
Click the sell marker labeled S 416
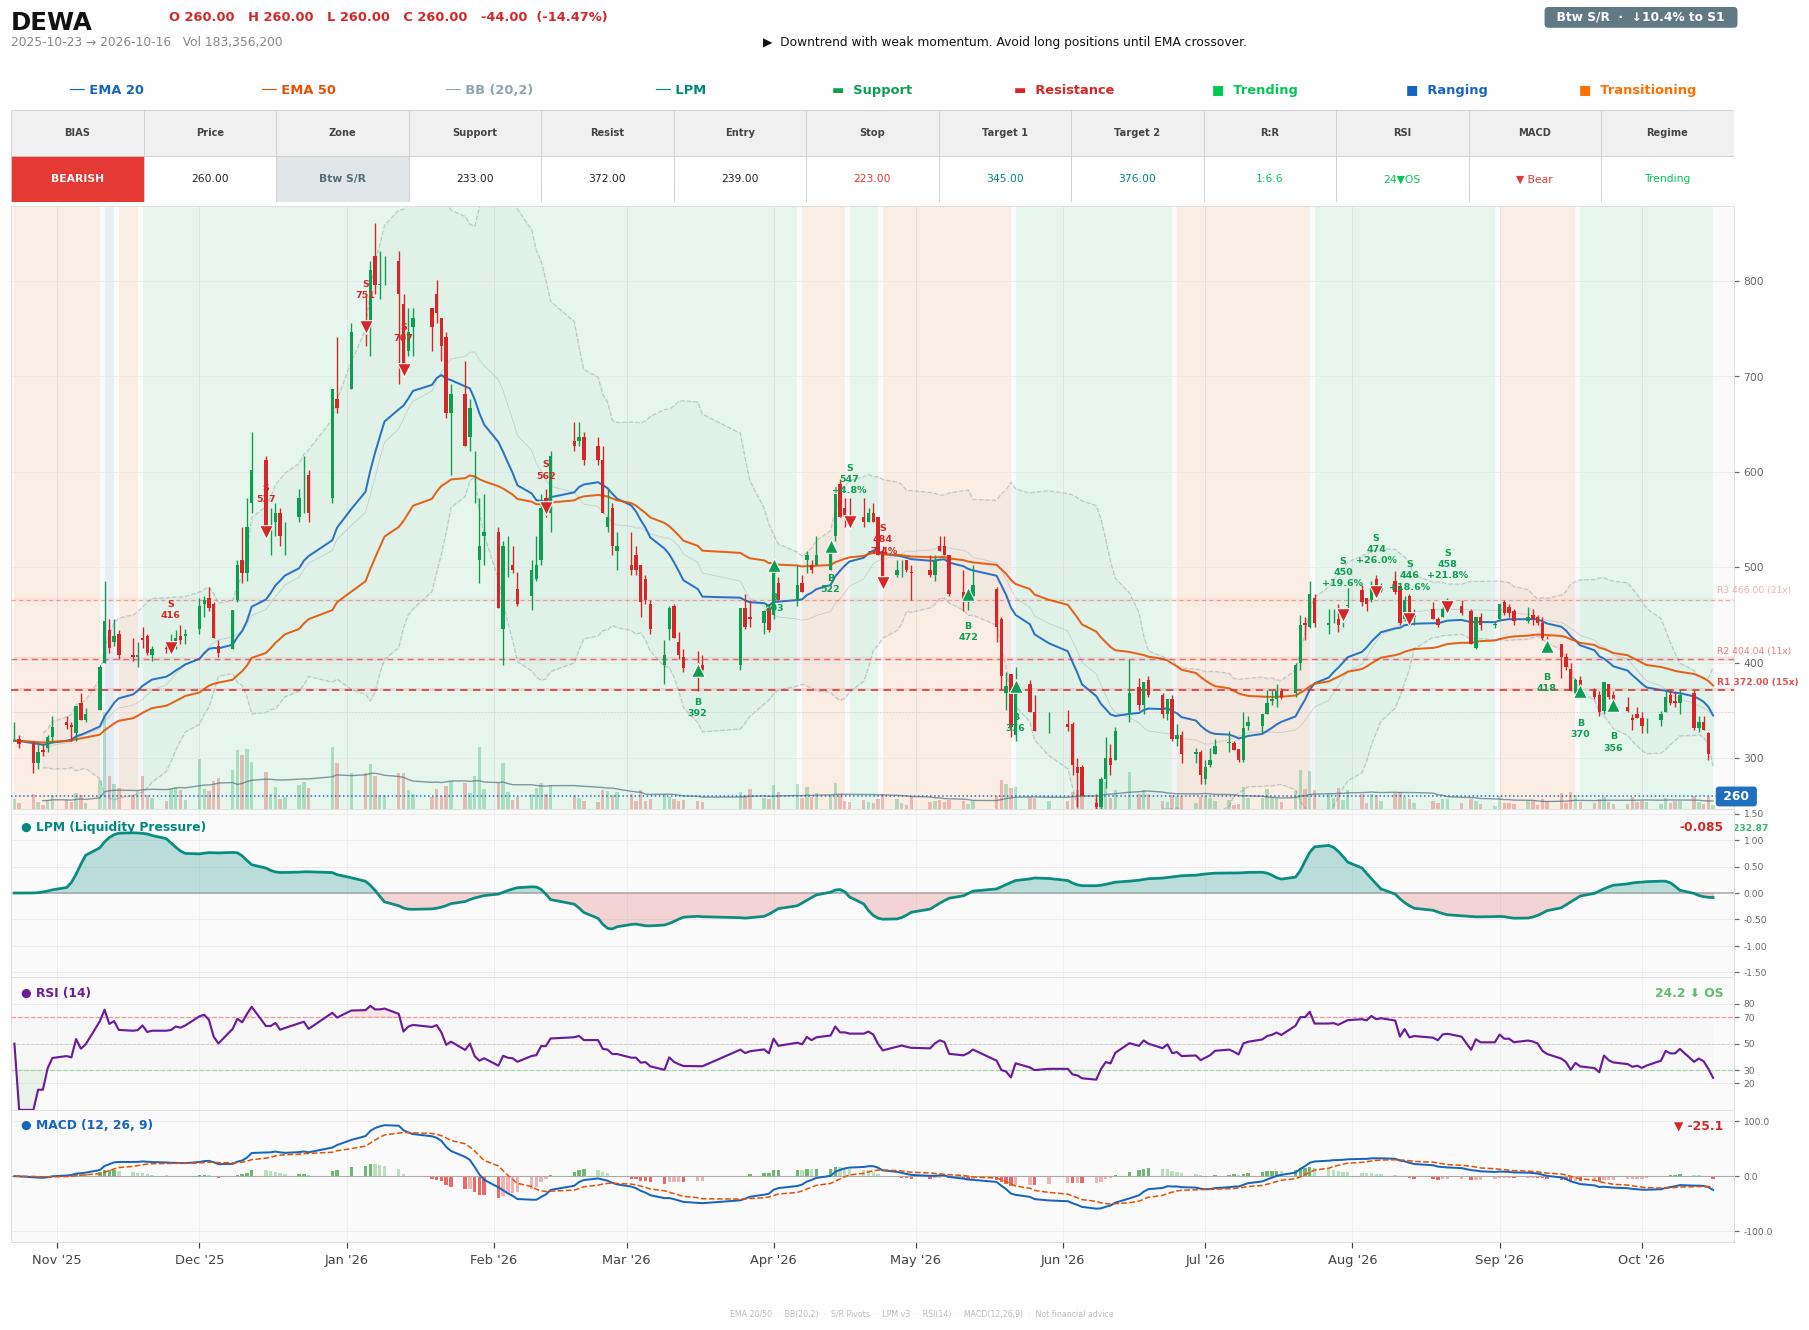171,647
